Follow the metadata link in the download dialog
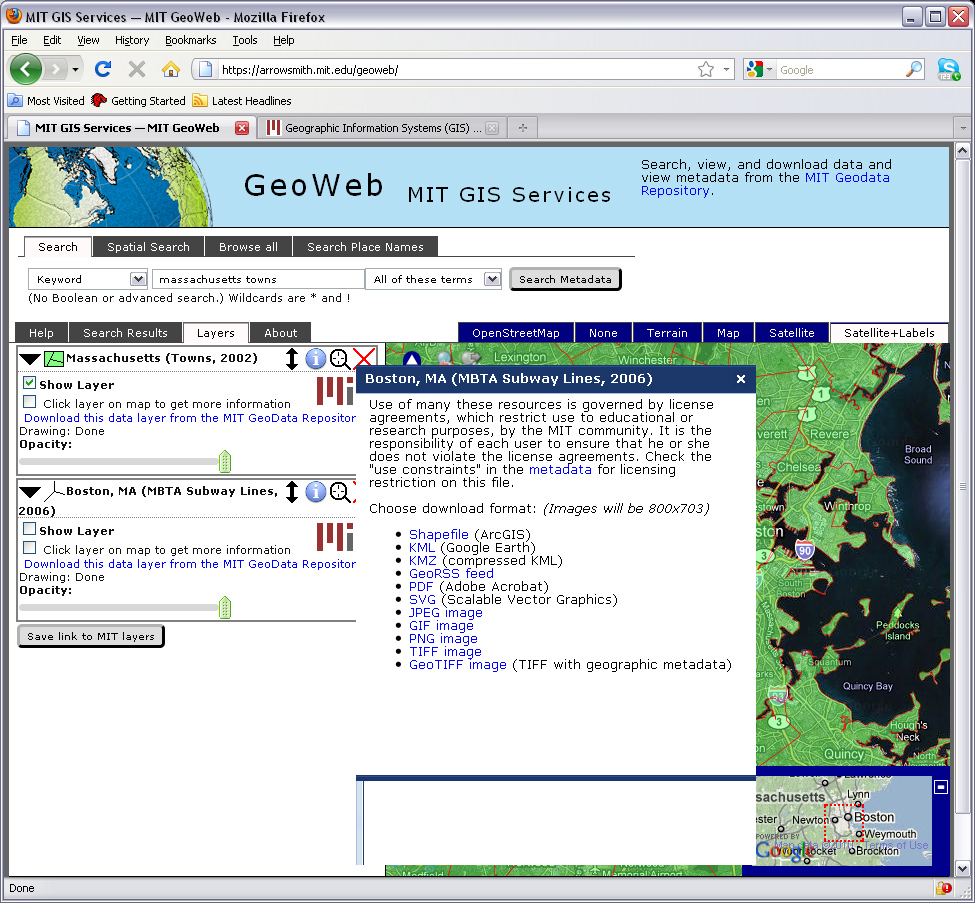Image resolution: width=975 pixels, height=903 pixels. click(x=561, y=469)
